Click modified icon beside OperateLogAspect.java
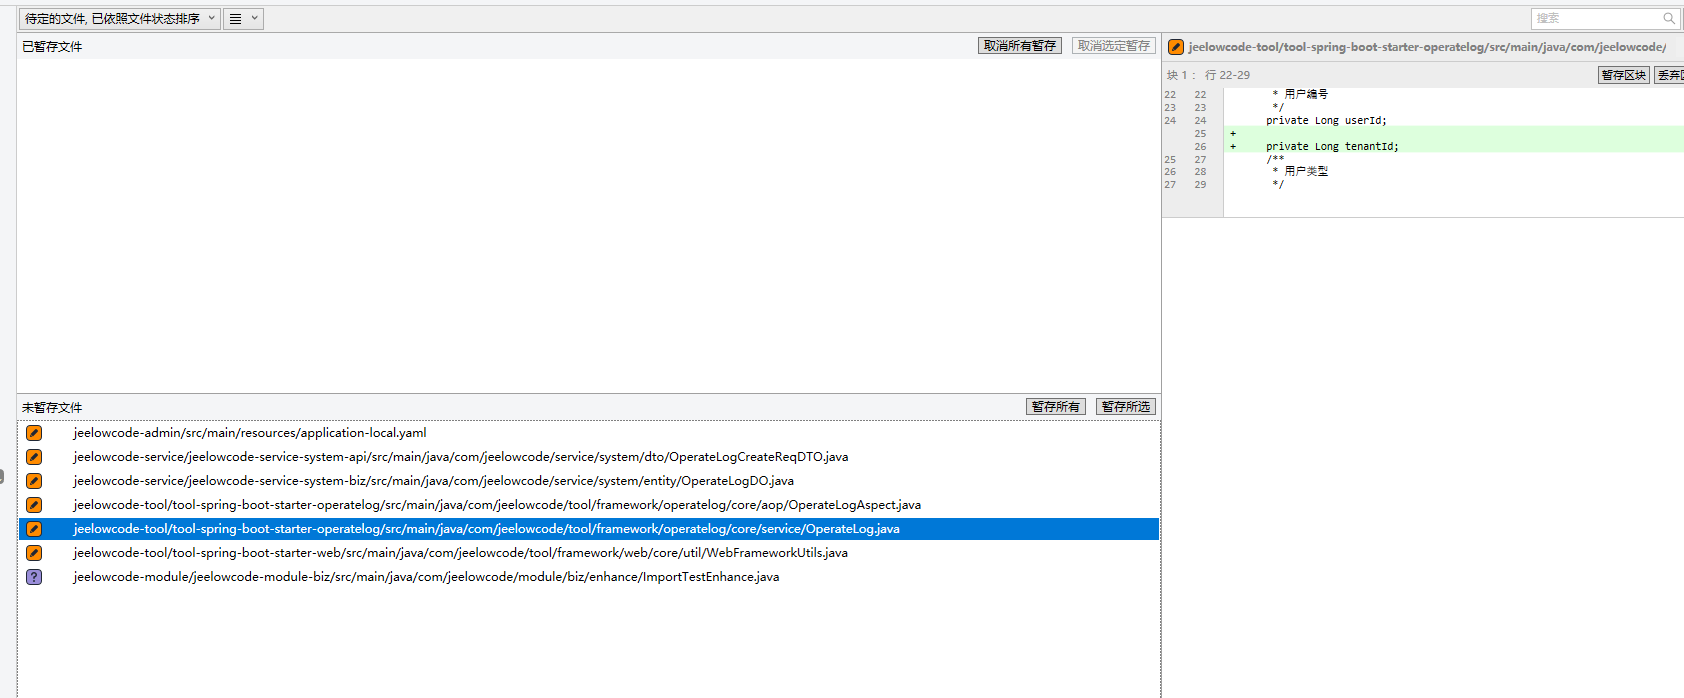 pyautogui.click(x=34, y=505)
